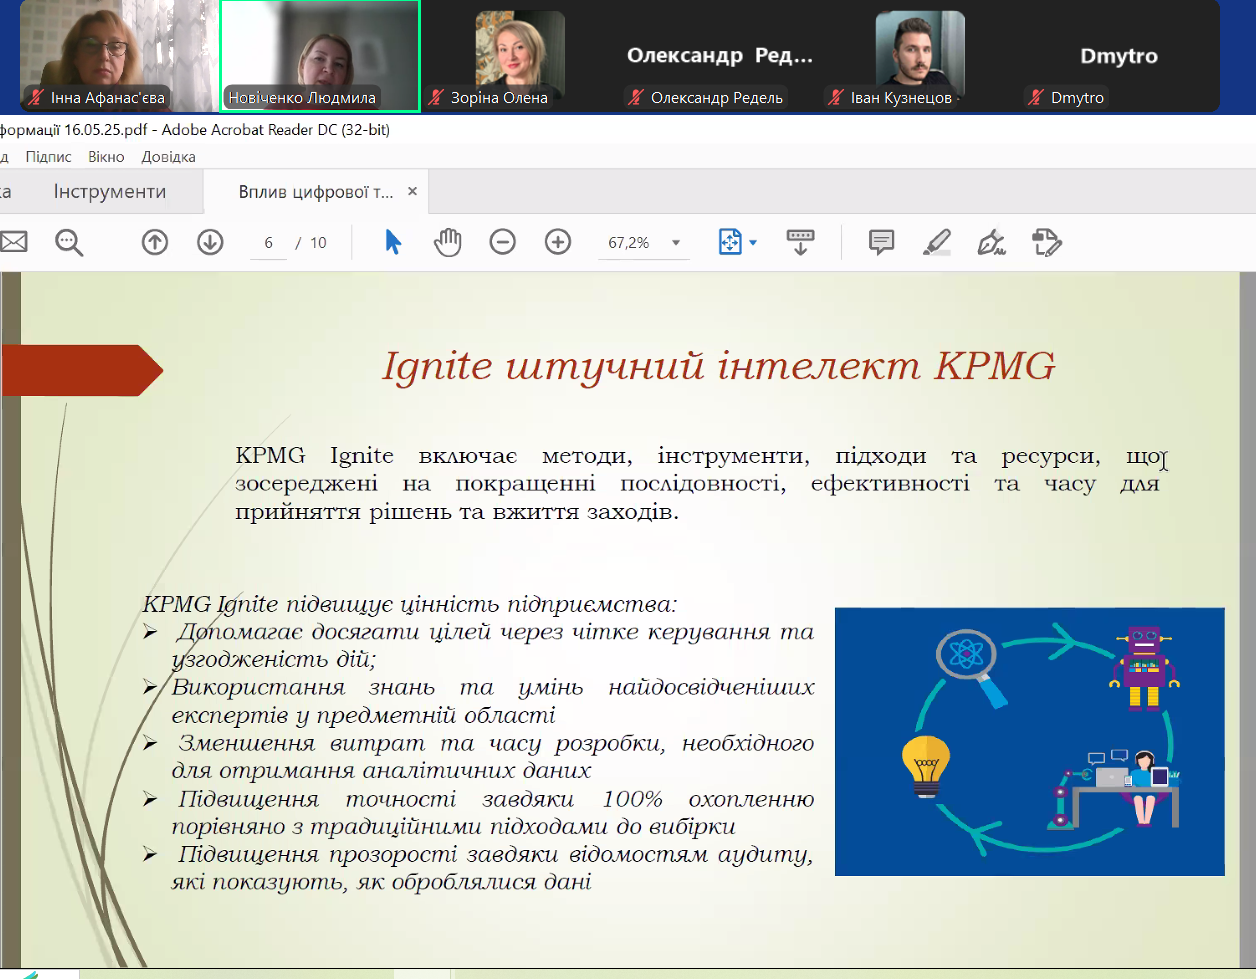Add a sticky note comment
Screen dimensions: 1256x979
(x=881, y=242)
